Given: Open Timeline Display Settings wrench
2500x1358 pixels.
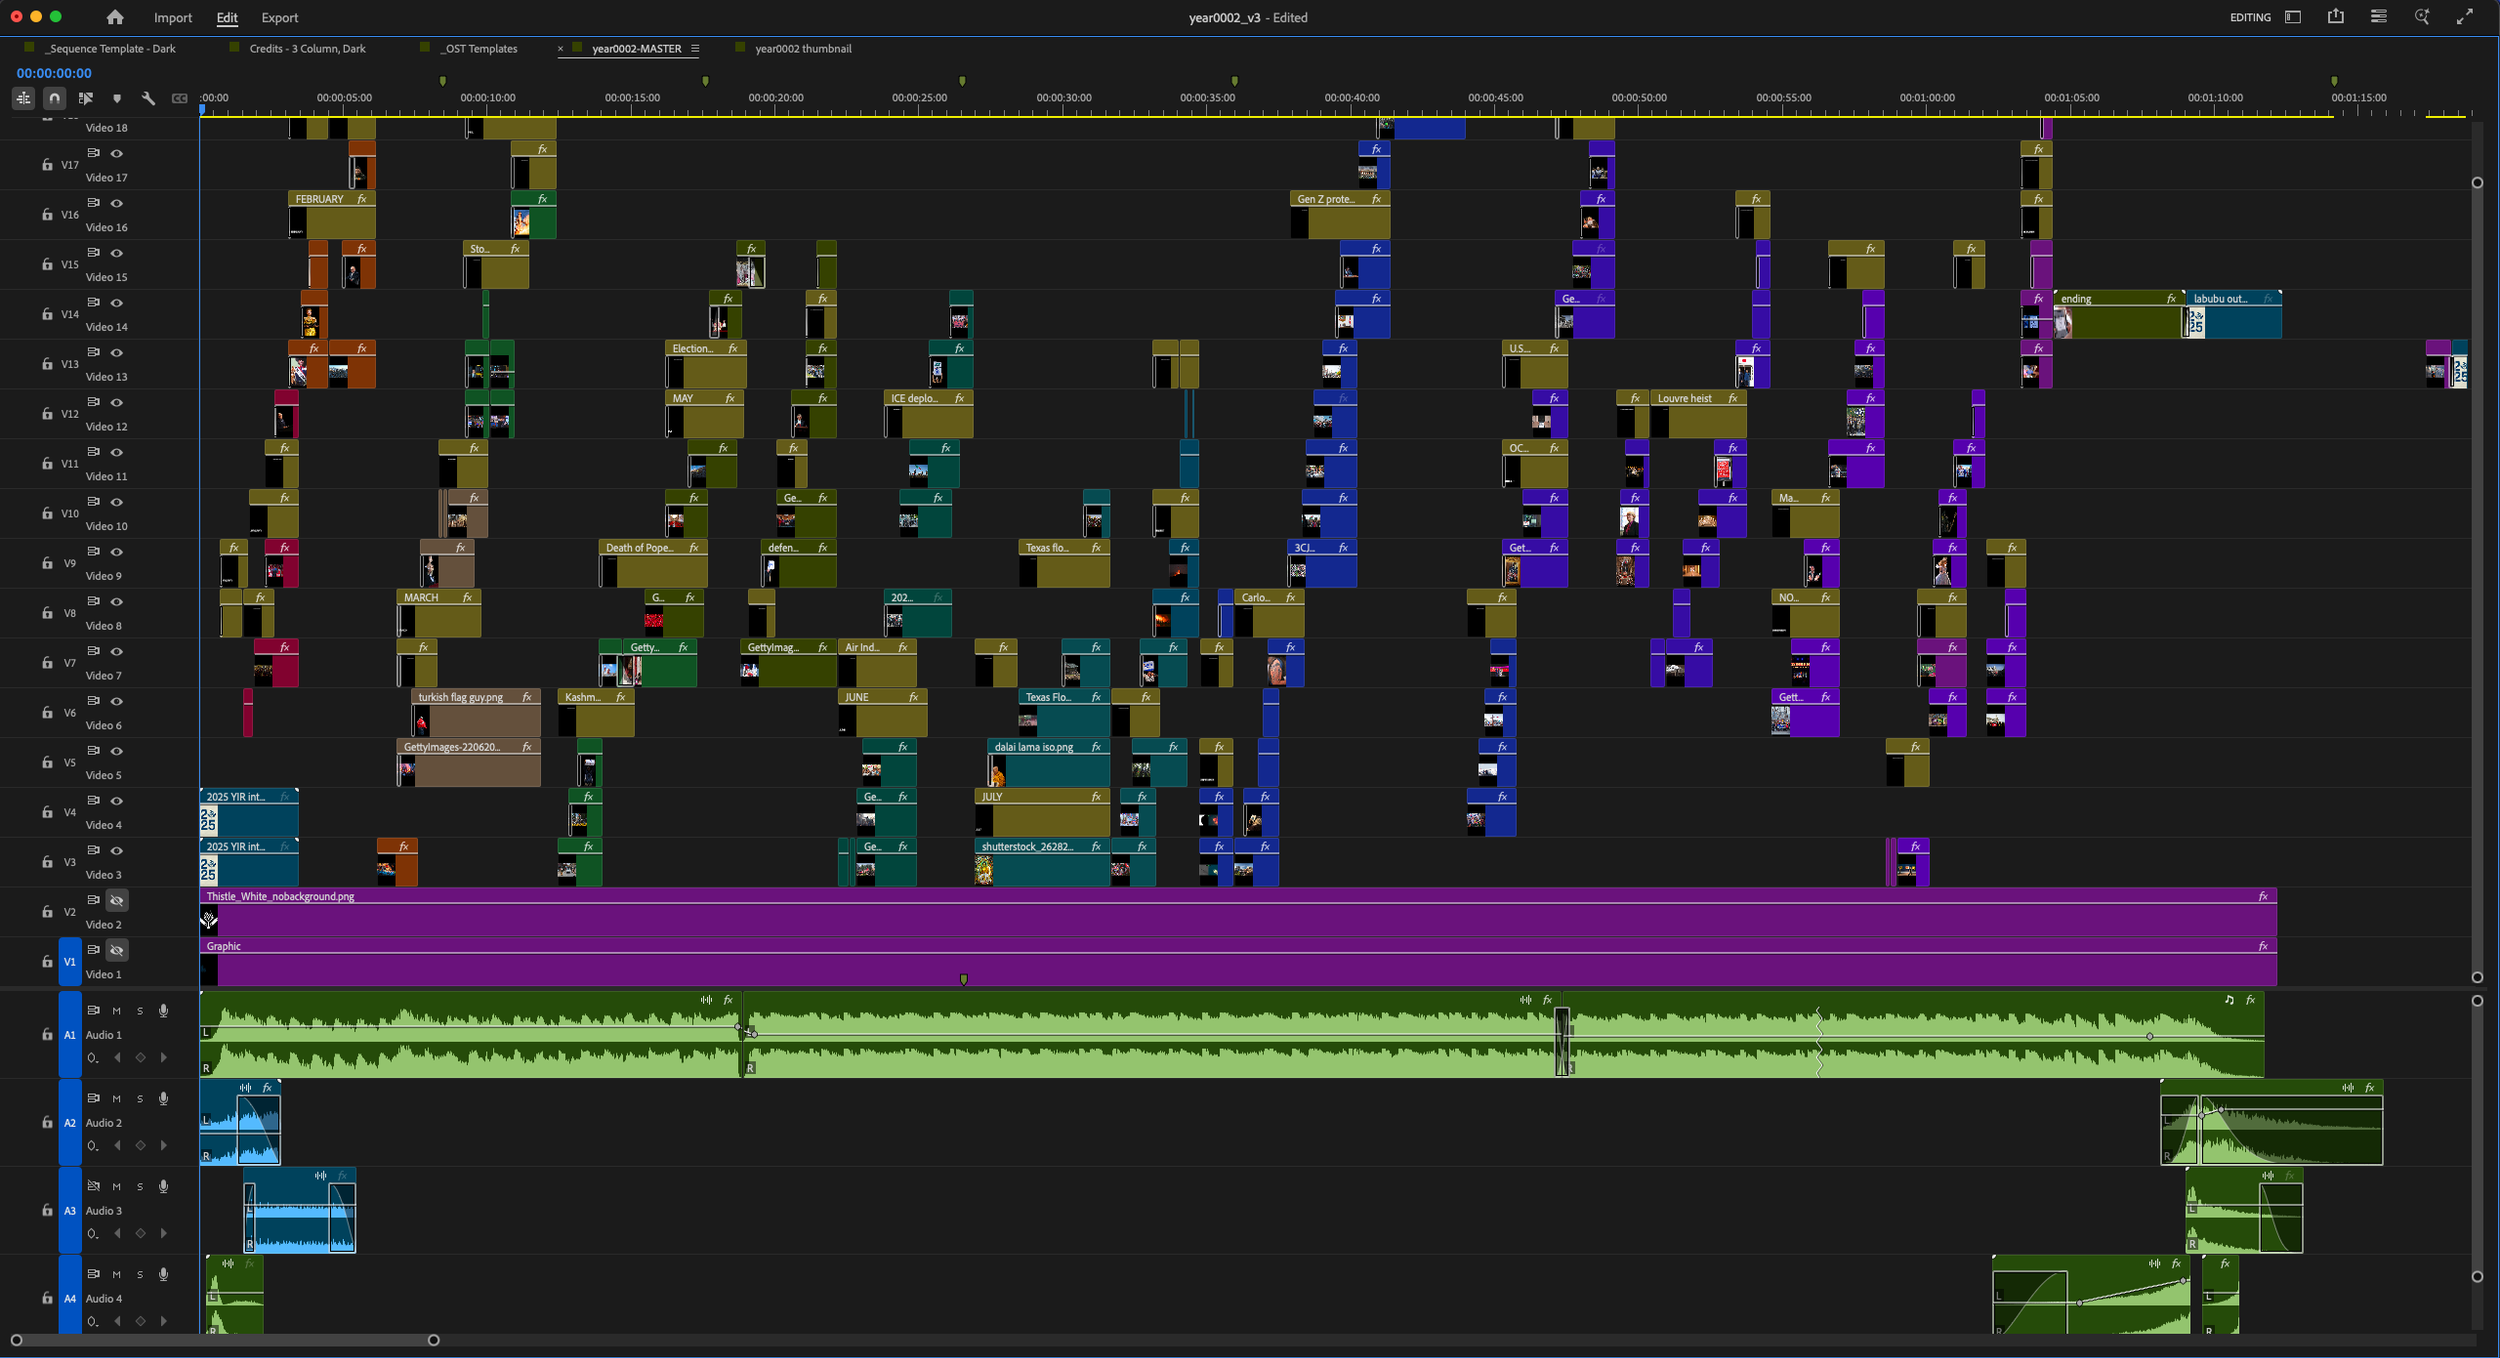Looking at the screenshot, I should pyautogui.click(x=148, y=98).
